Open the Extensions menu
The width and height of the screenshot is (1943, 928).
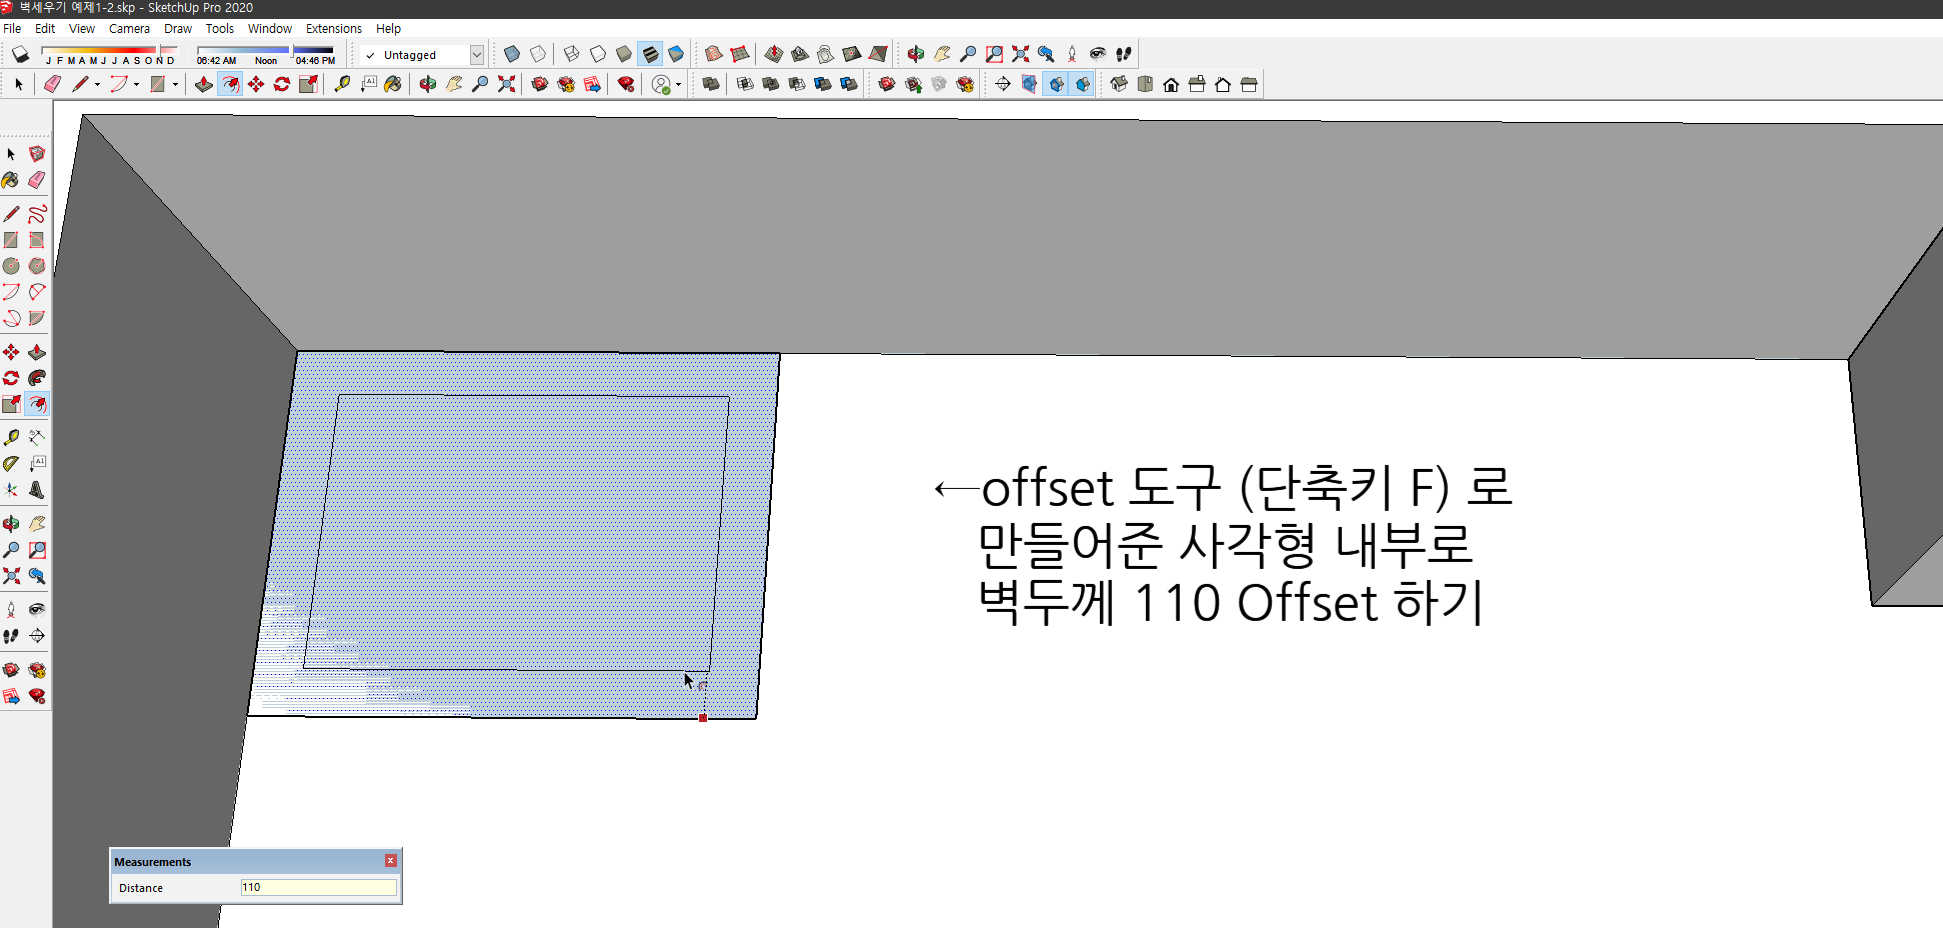click(x=333, y=28)
